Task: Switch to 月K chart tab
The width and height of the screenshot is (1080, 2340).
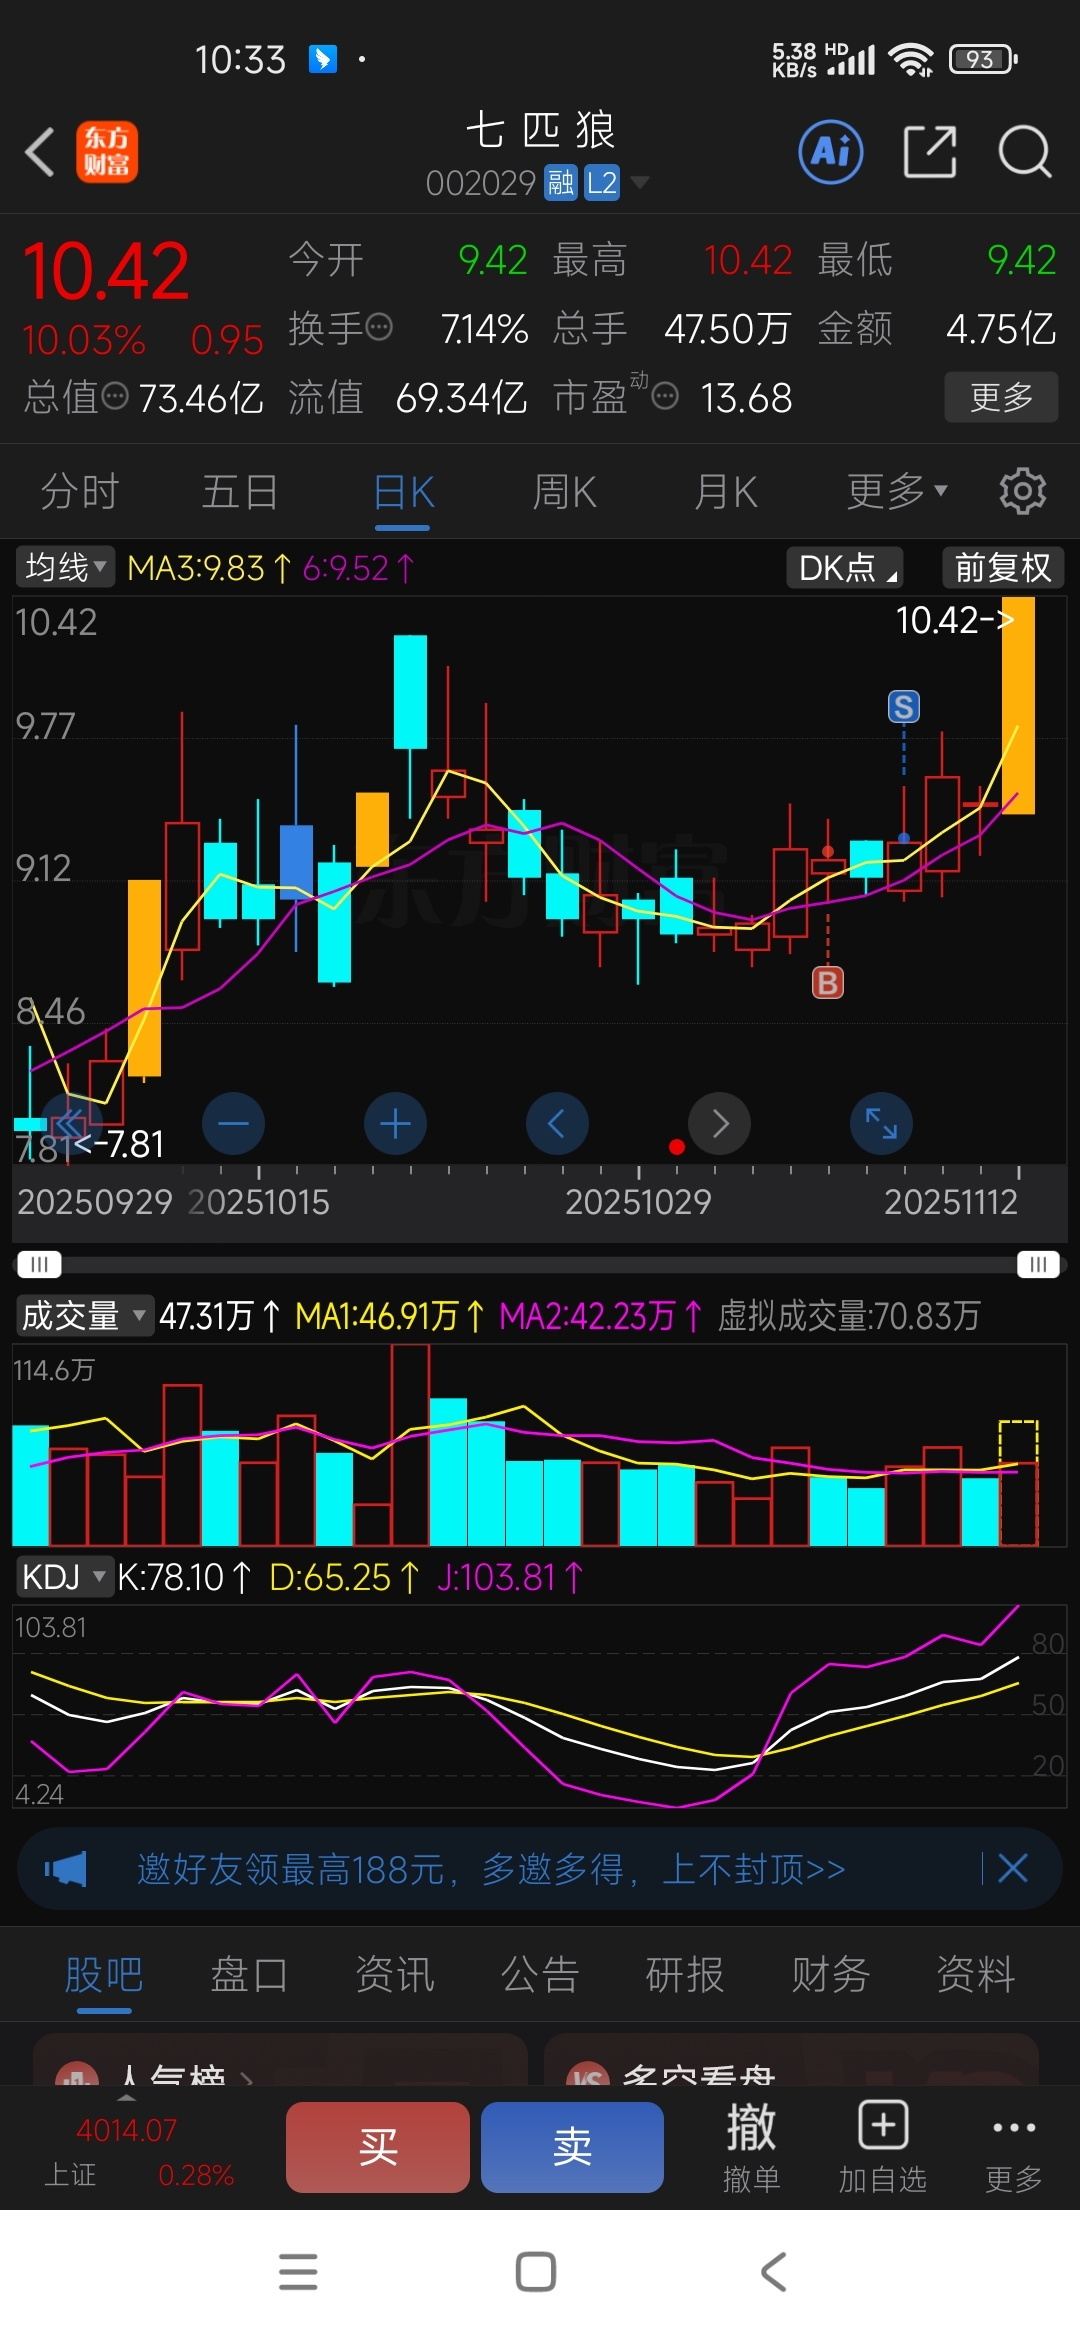Action: 725,491
